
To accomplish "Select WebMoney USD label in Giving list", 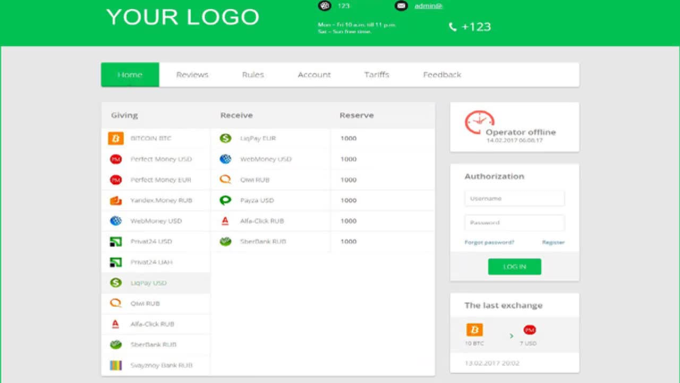I will 156,221.
